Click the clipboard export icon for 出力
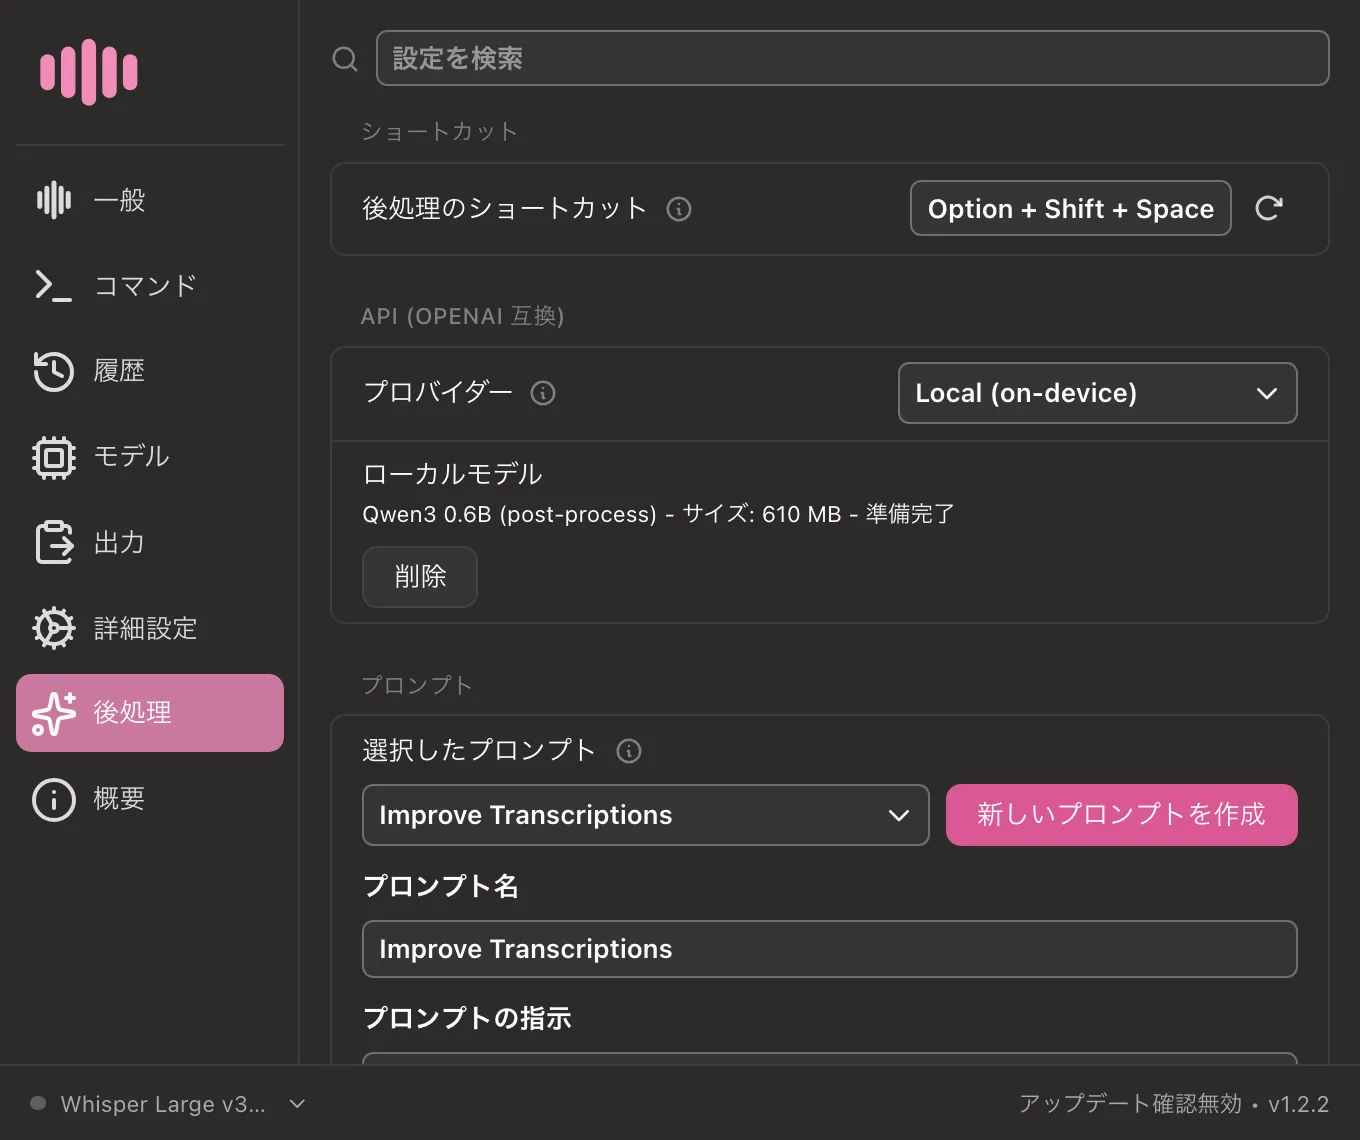 [x=54, y=543]
